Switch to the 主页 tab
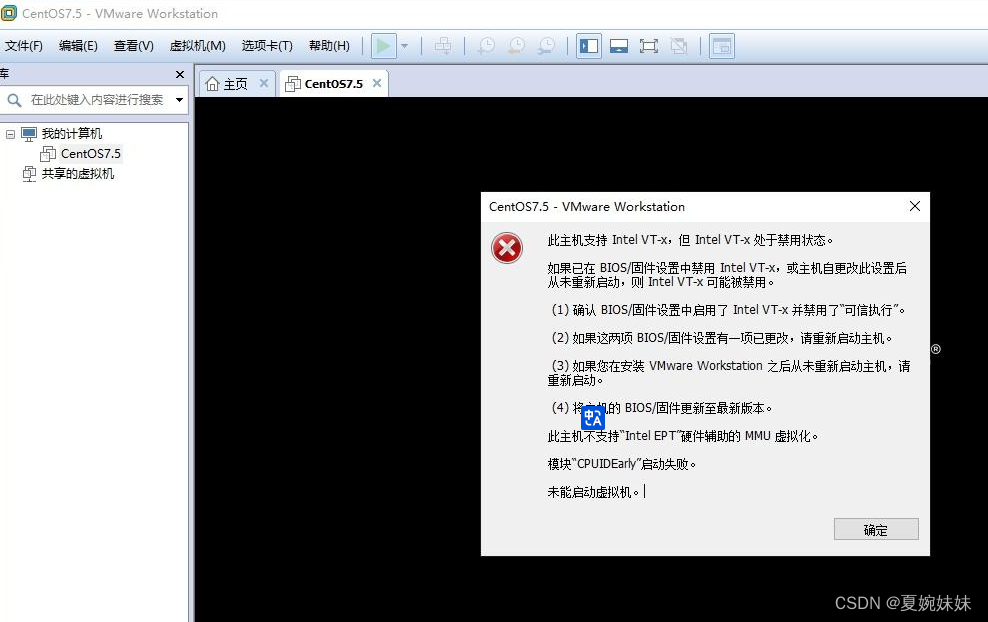Viewport: 988px width, 622px height. (232, 84)
